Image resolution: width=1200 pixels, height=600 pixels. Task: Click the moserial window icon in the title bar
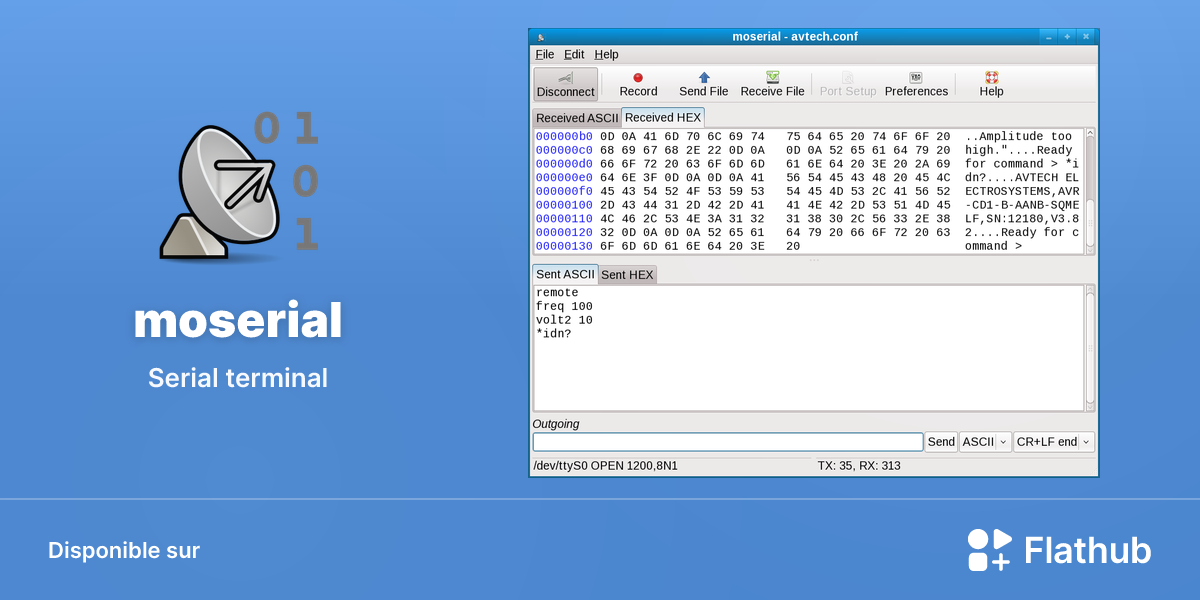pyautogui.click(x=541, y=37)
